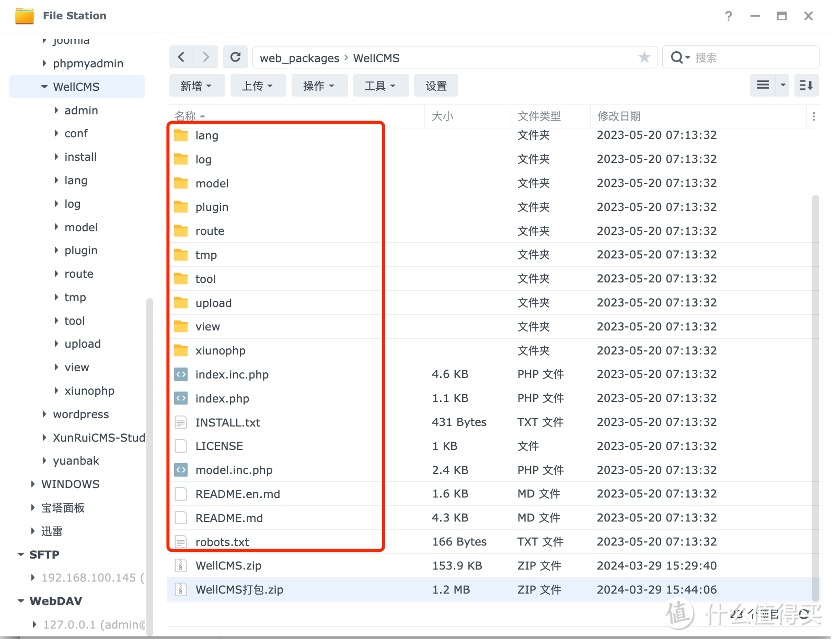Viewport: 832px width, 640px height.
Task: Collapse the SFTP section
Action: pyautogui.click(x=21, y=555)
